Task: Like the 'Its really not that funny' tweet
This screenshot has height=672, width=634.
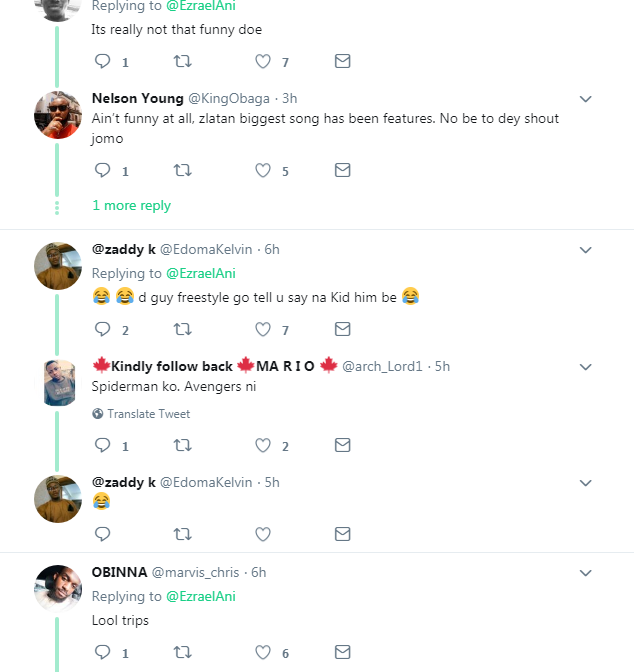Action: [x=263, y=61]
